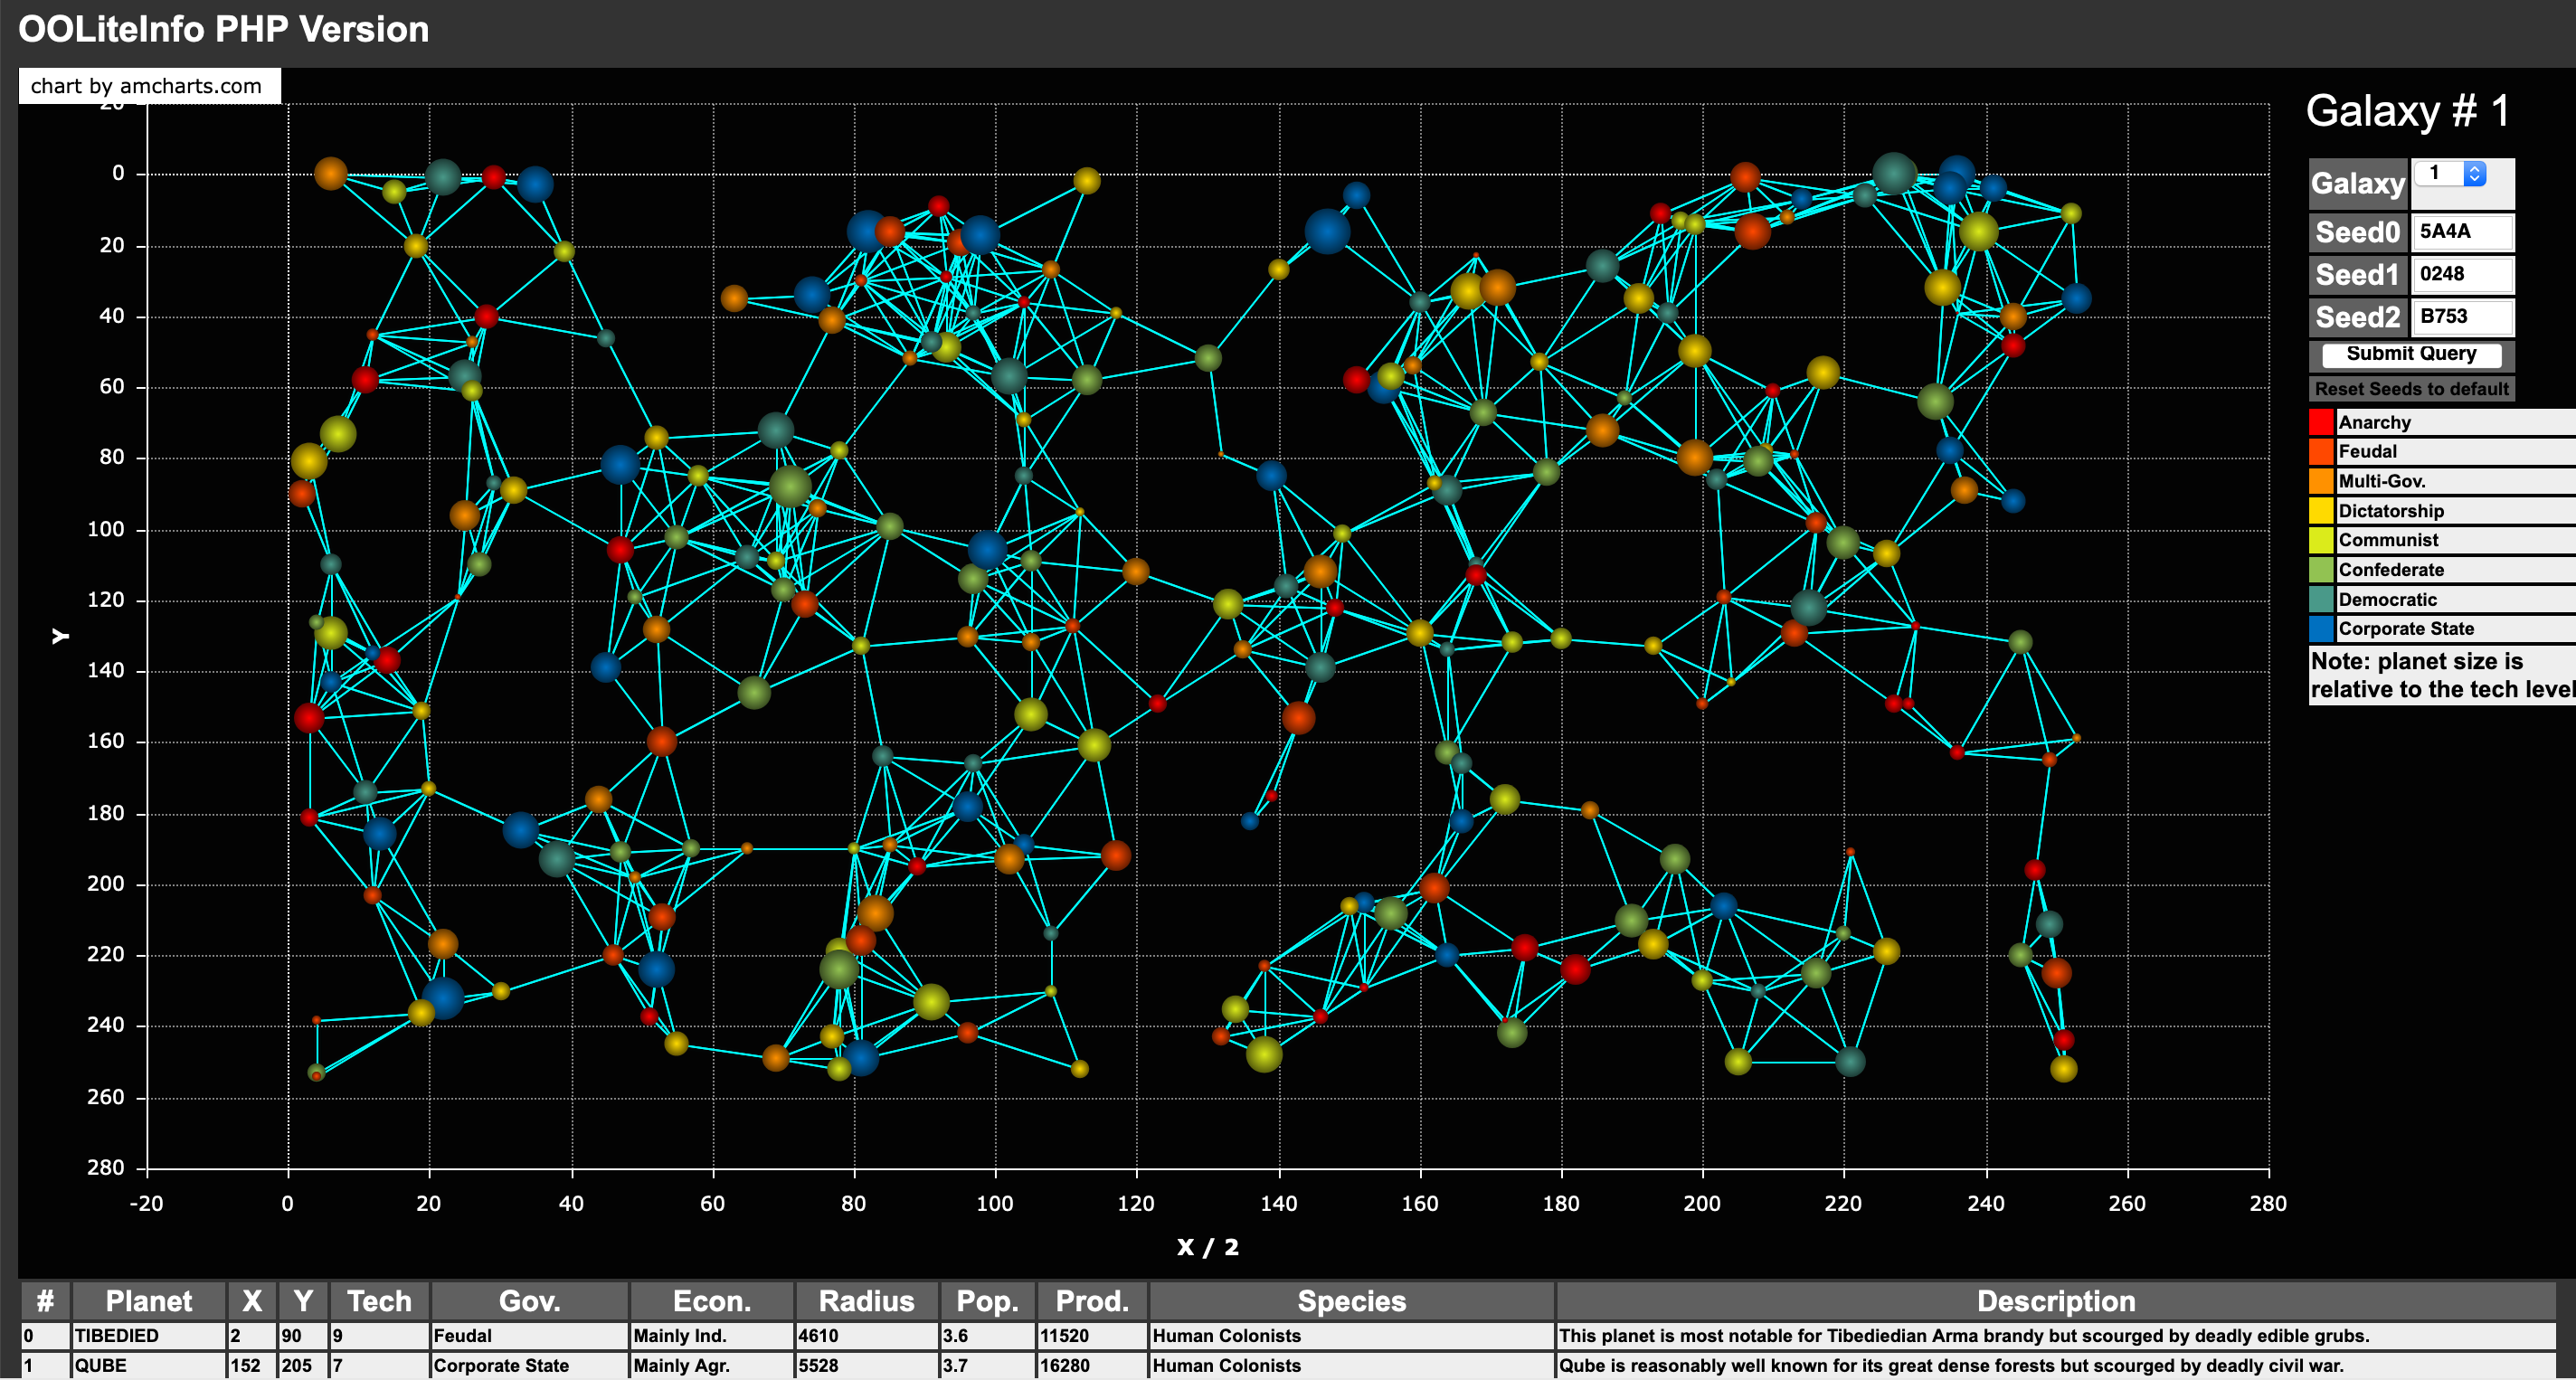Click the Tech column header
This screenshot has height=1380, width=2576.
click(379, 1301)
